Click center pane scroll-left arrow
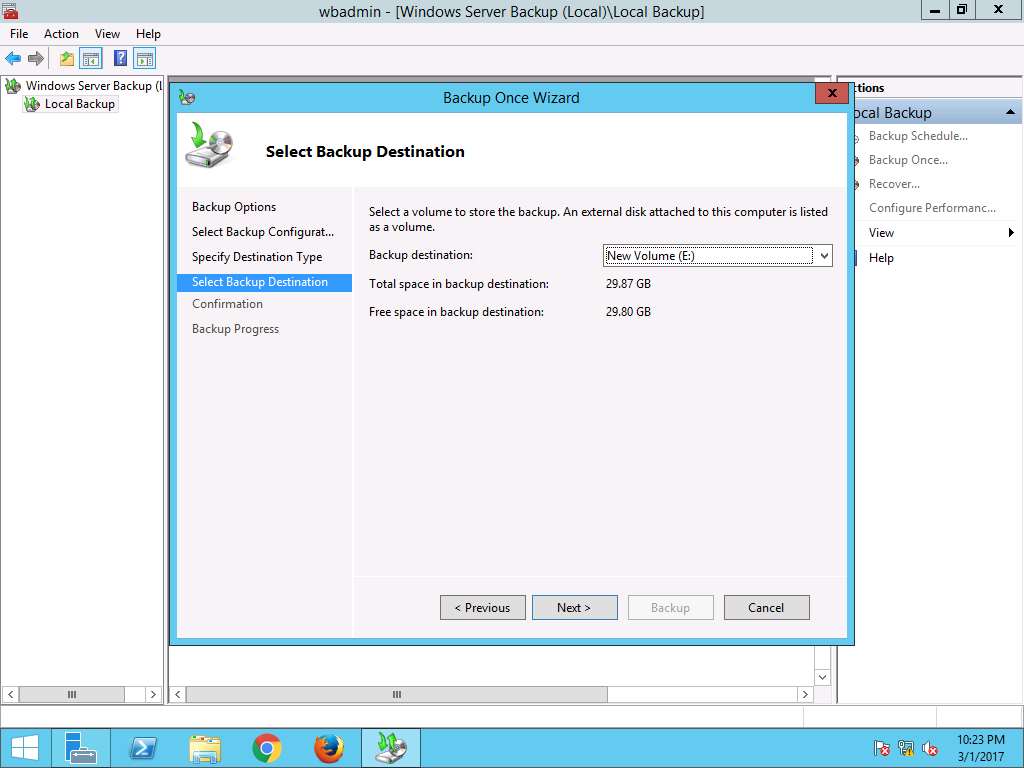Screen dimensions: 1024x768 (177, 694)
